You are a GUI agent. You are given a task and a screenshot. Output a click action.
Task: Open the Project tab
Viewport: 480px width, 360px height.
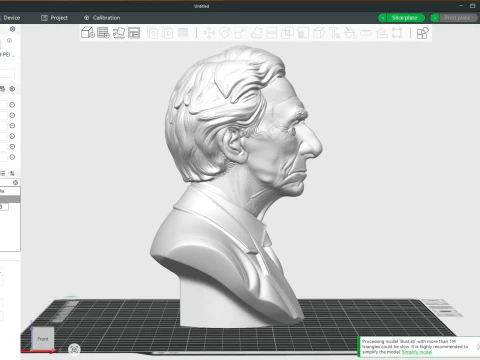pos(54,18)
